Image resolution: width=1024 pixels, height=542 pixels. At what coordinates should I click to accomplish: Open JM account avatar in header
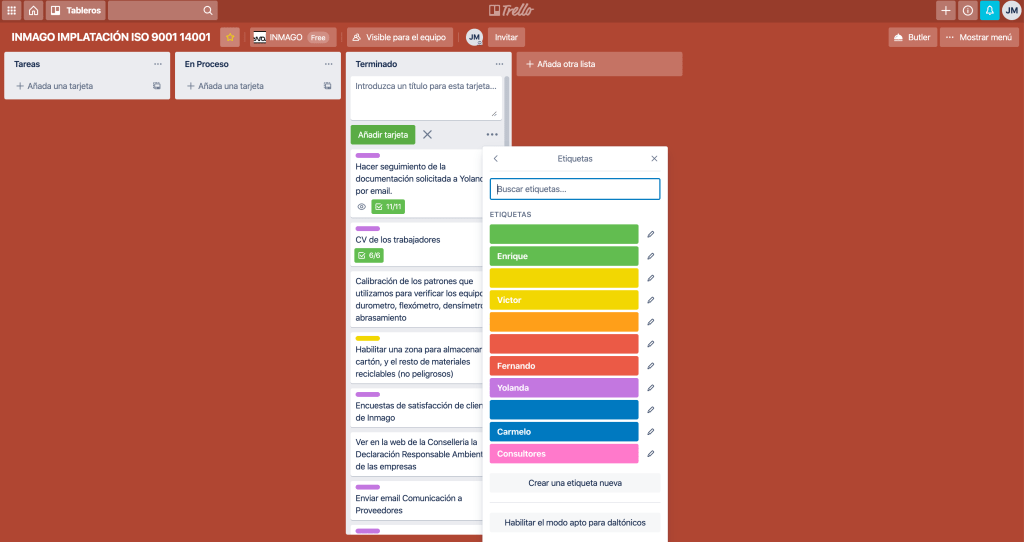point(1011,10)
